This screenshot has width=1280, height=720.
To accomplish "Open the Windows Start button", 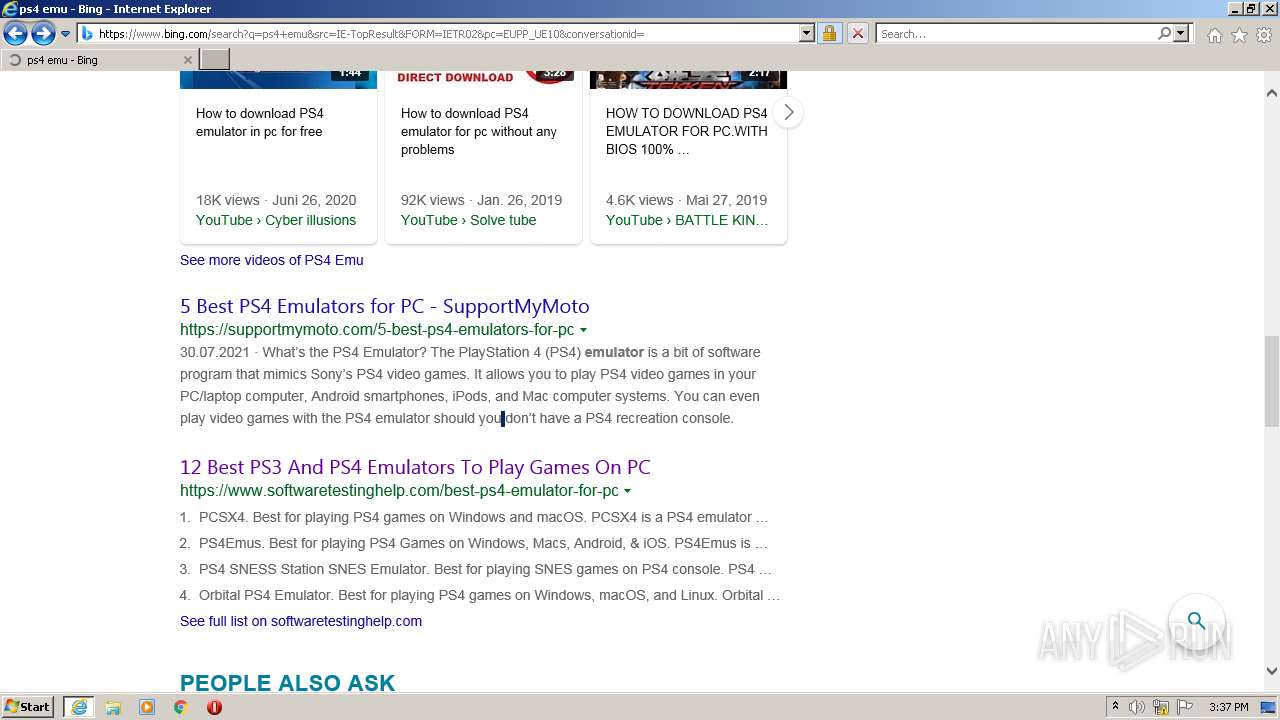I will coord(28,707).
